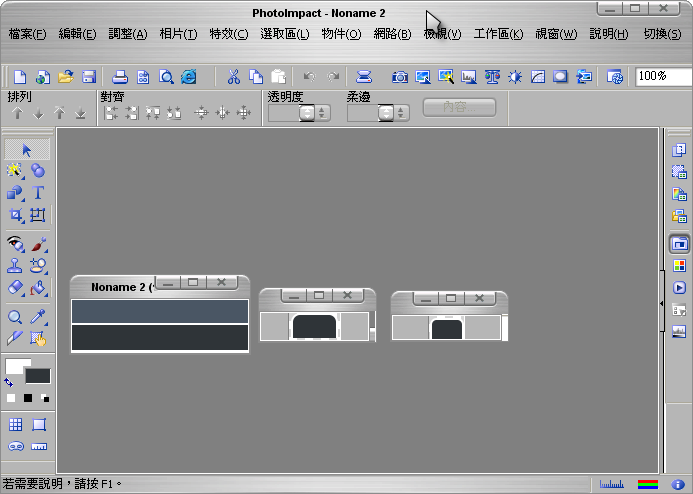
Task: Click the Quick Command play icon on right
Action: pos(679,288)
